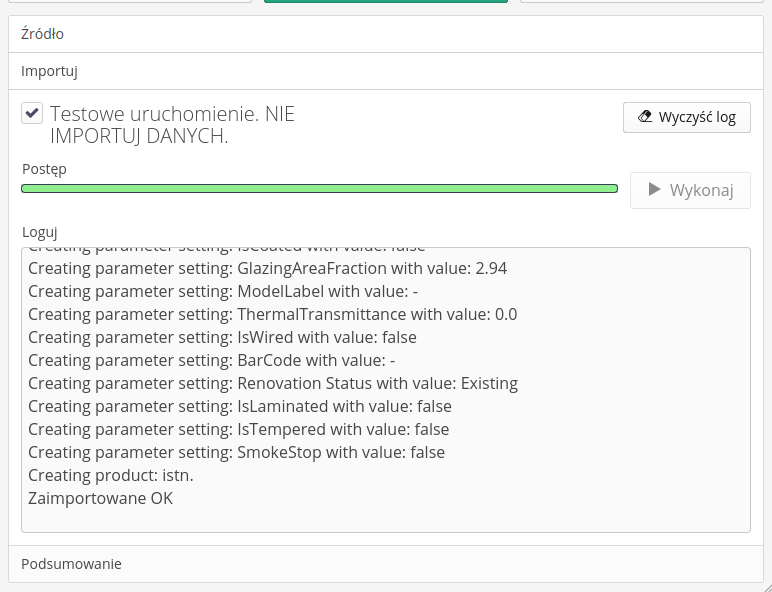Click the 'Creating product: istn.' log line
772x592 pixels.
(111, 475)
